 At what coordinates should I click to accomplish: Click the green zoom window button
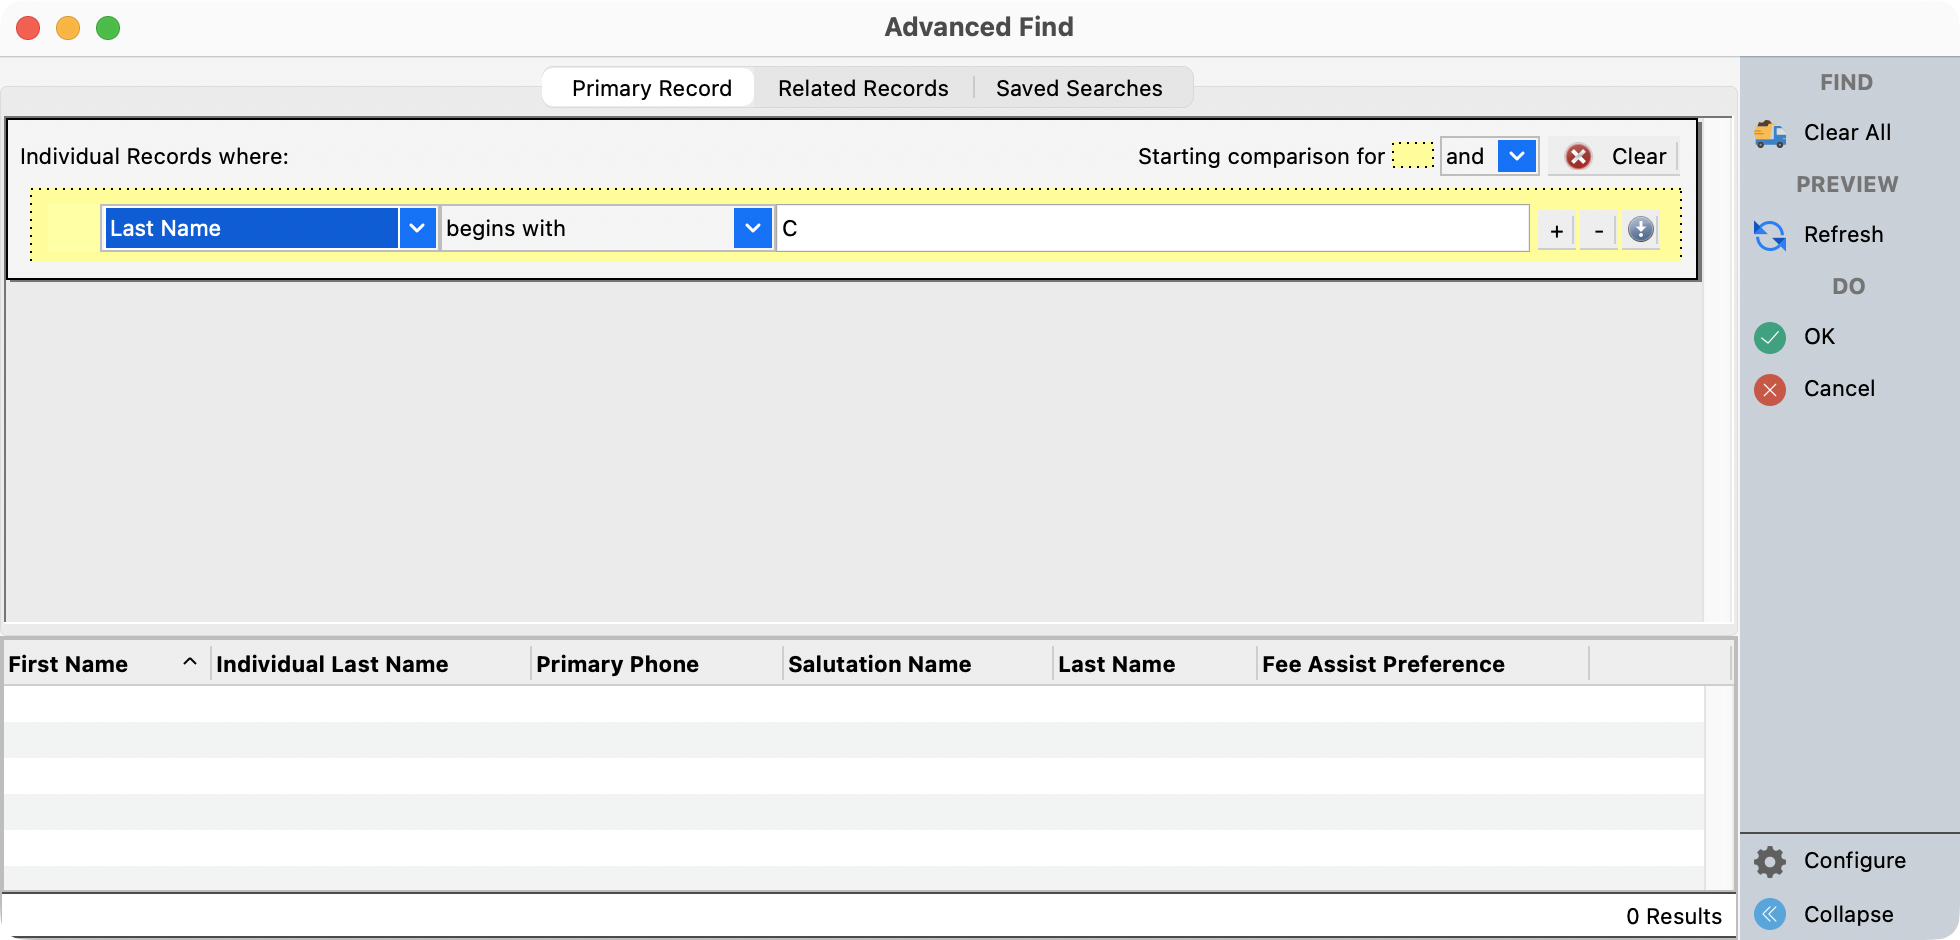click(x=108, y=28)
